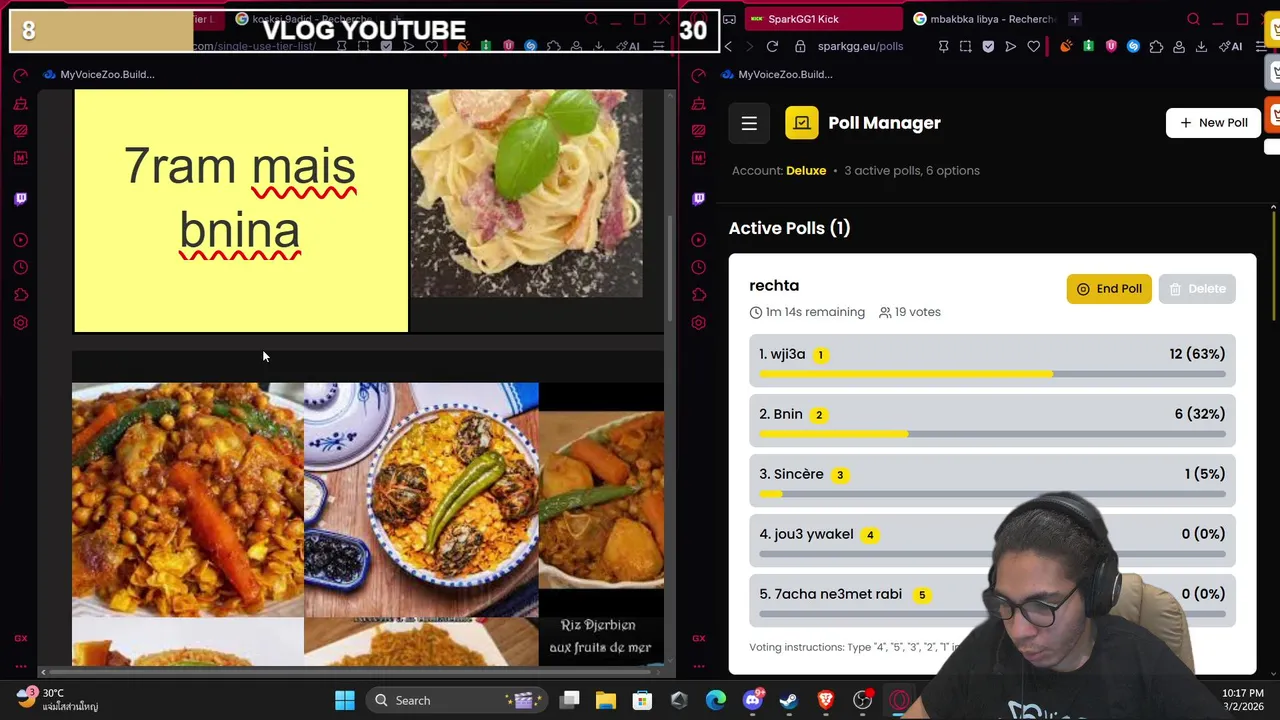
Task: Create a poll with the New Poll button
Action: tap(1213, 123)
